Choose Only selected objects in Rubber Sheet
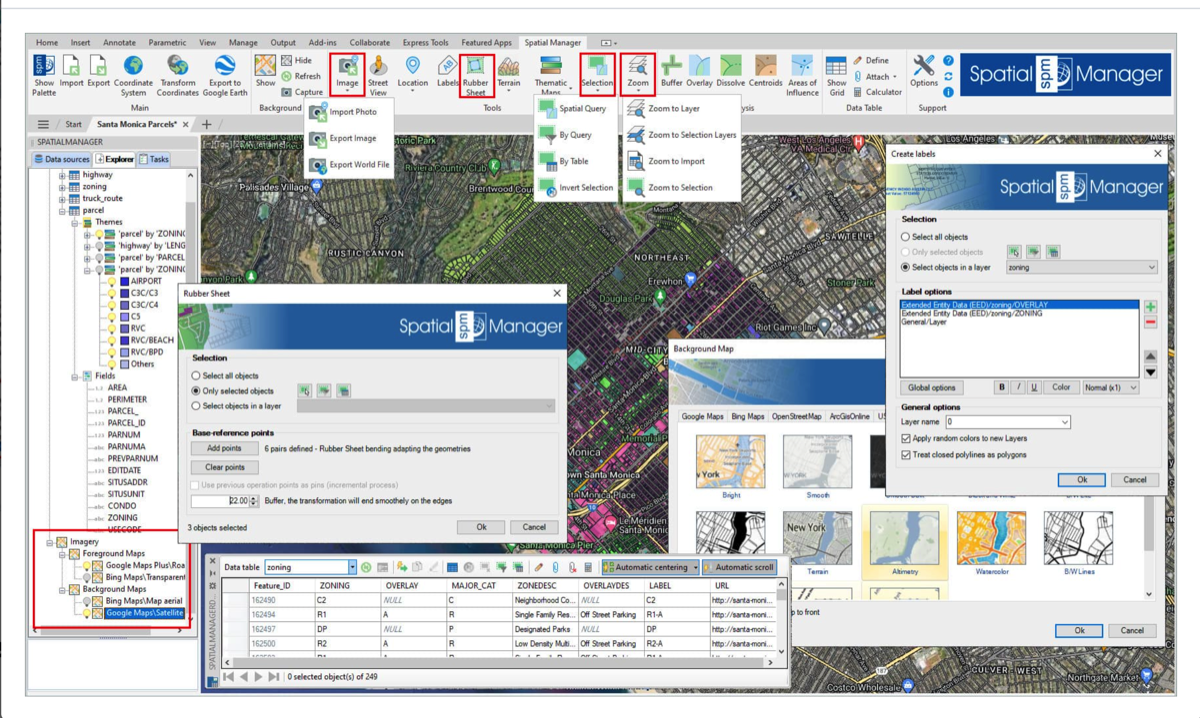Screen dimensions: 1200x718 pyautogui.click(x=232, y=391)
